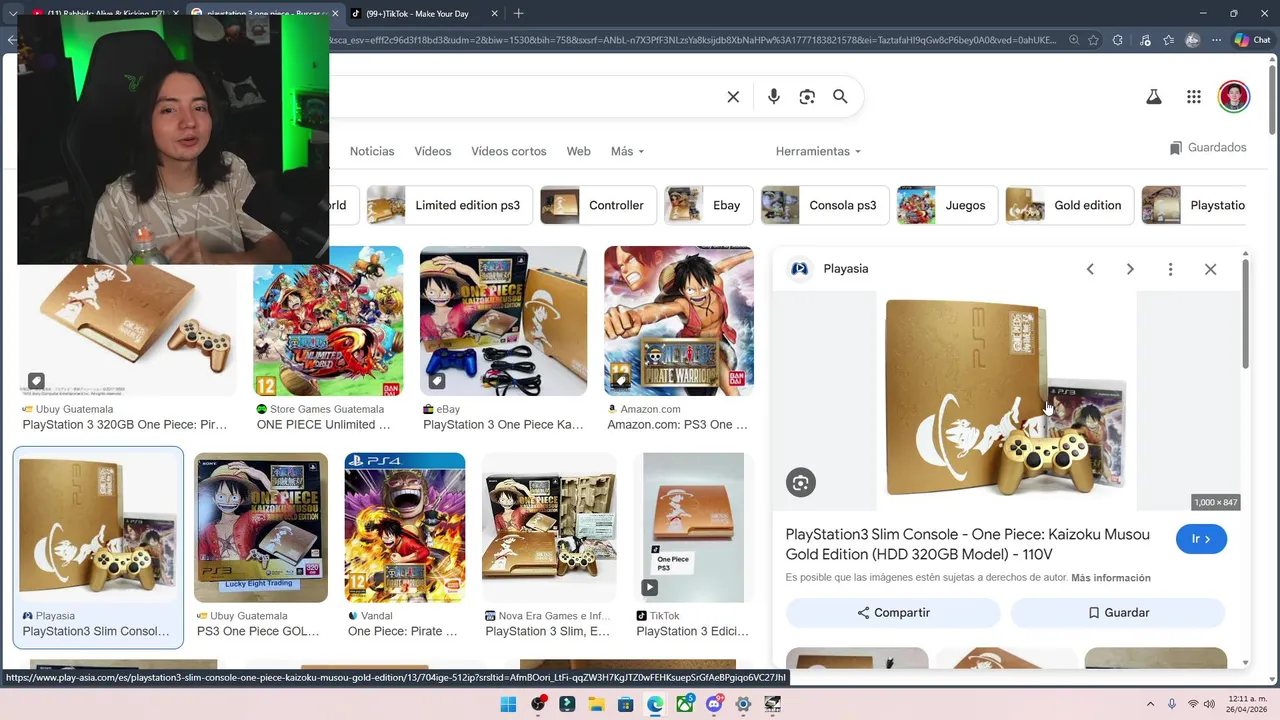Open File Explorer from taskbar
1280x720 pixels.
point(596,705)
